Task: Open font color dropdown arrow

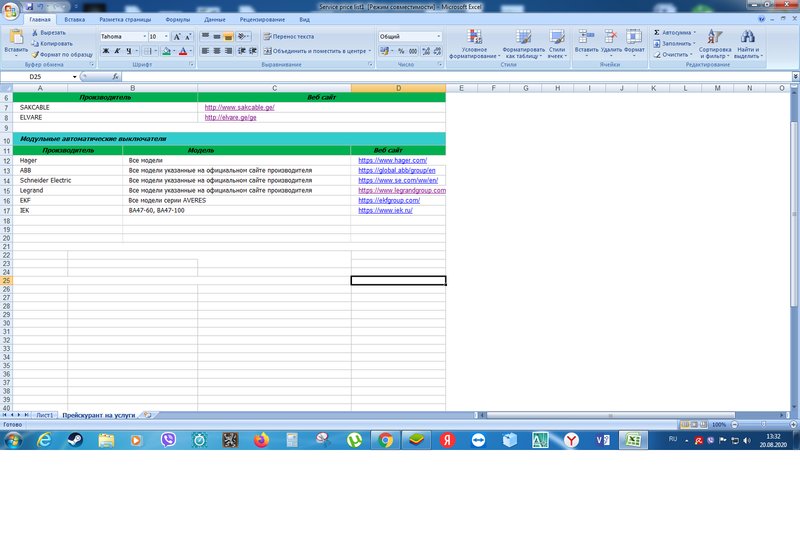Action: click(x=191, y=51)
